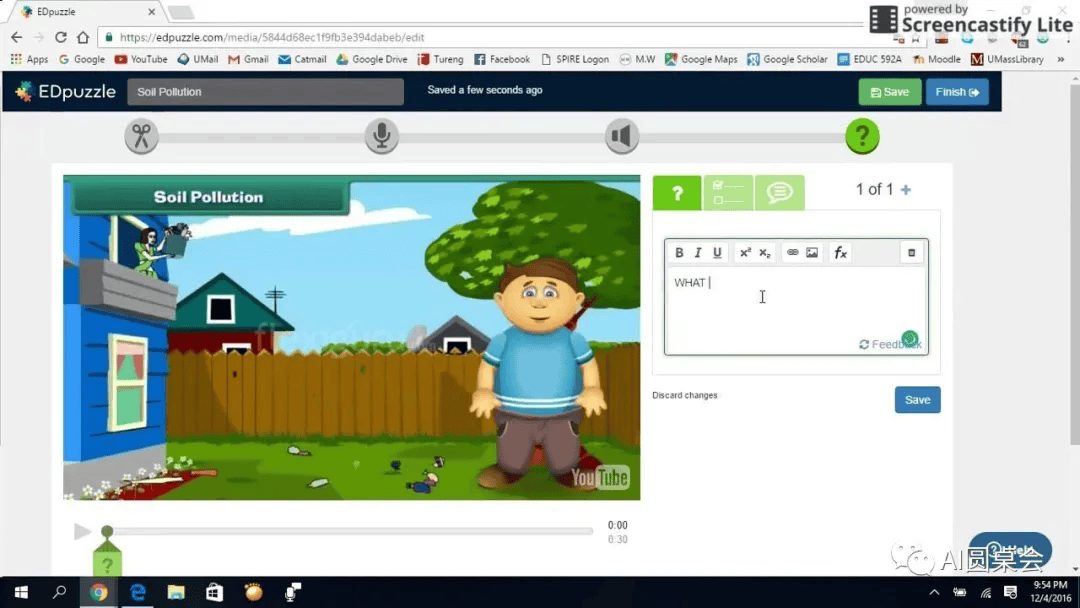Image resolution: width=1080 pixels, height=608 pixels.
Task: Toggle underline text formatting
Action: tap(717, 253)
